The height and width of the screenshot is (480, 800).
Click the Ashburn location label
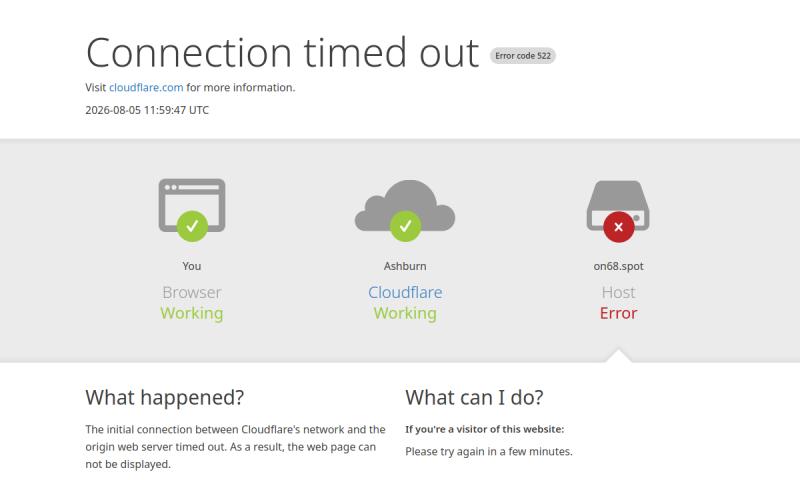point(405,266)
